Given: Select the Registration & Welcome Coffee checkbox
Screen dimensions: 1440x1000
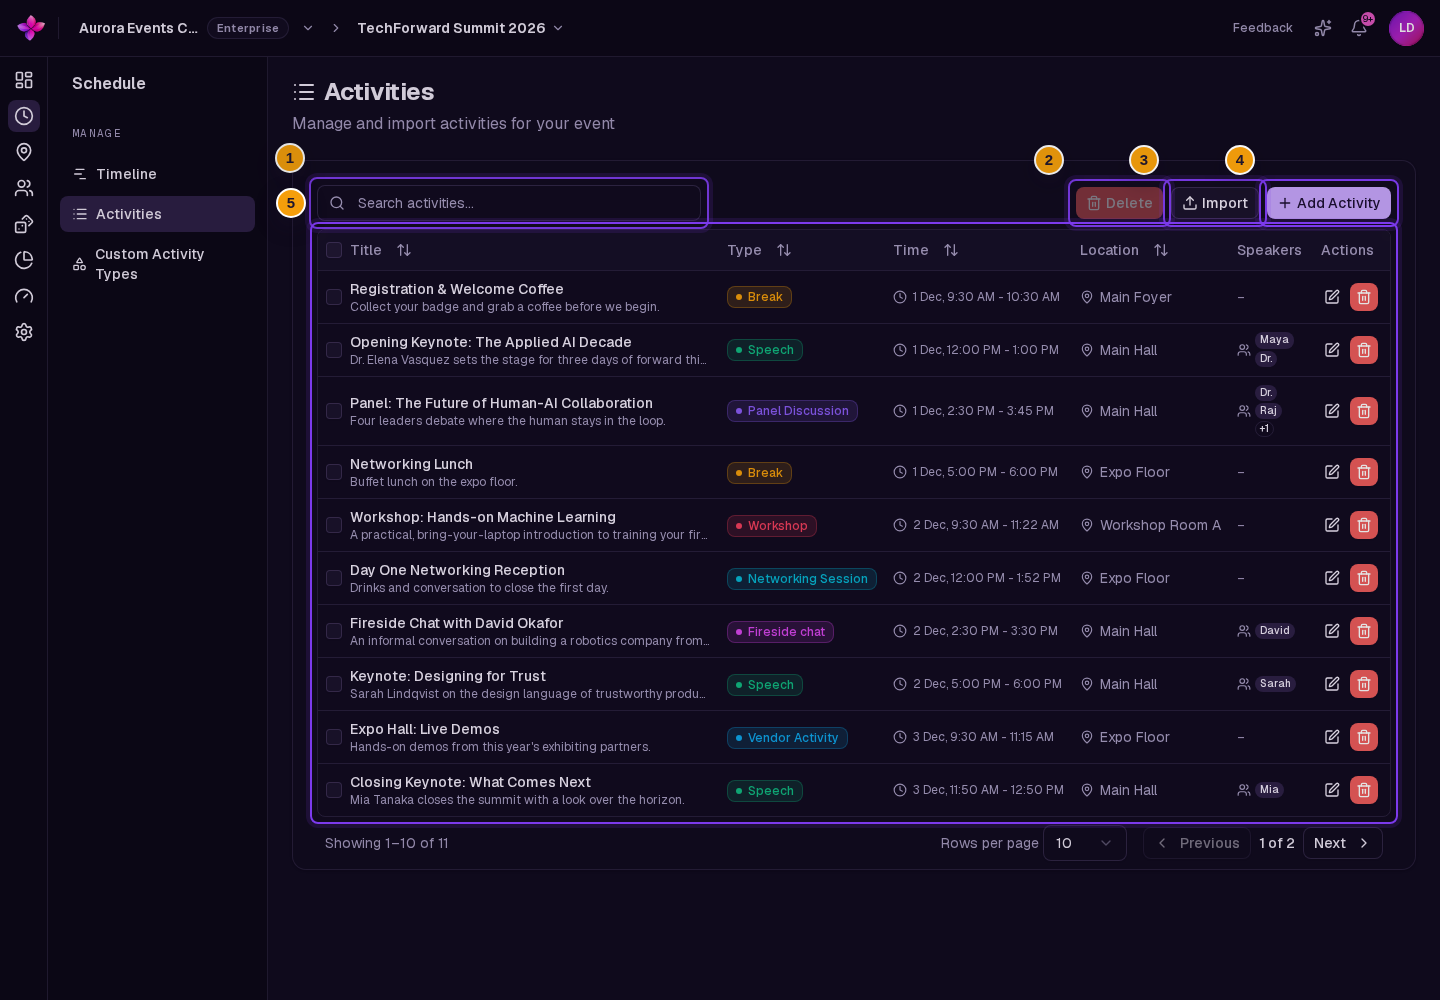Looking at the screenshot, I should (x=334, y=297).
